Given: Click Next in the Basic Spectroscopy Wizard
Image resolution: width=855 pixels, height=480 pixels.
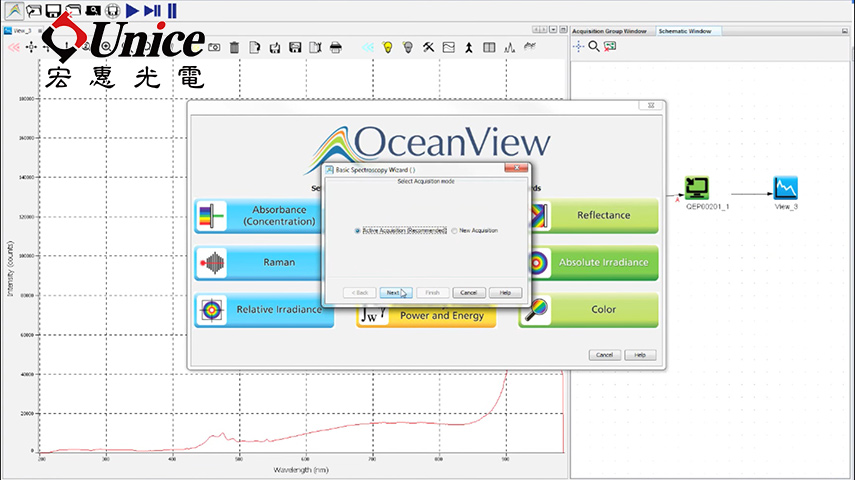Looking at the screenshot, I should coord(396,293).
